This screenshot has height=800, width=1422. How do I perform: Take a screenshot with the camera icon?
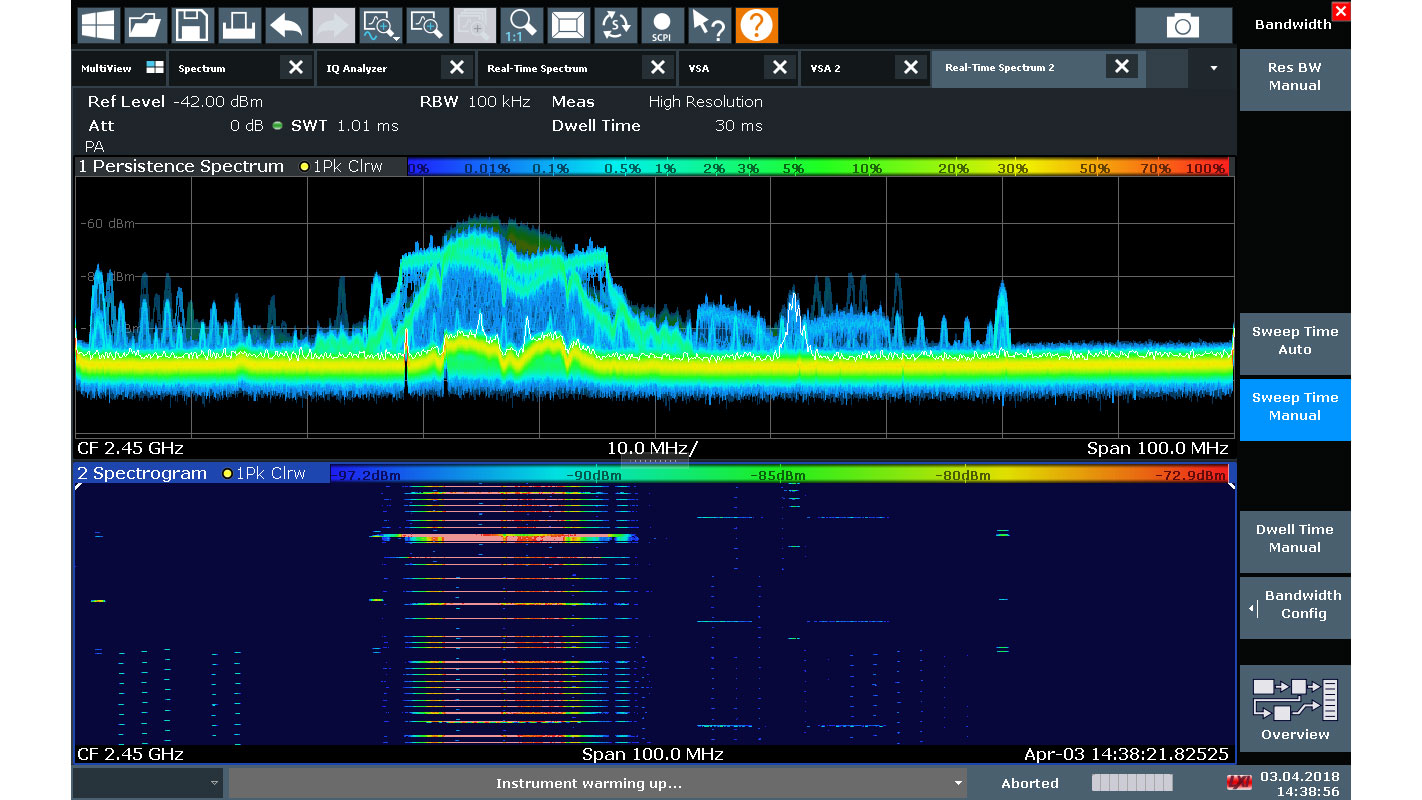click(1183, 26)
